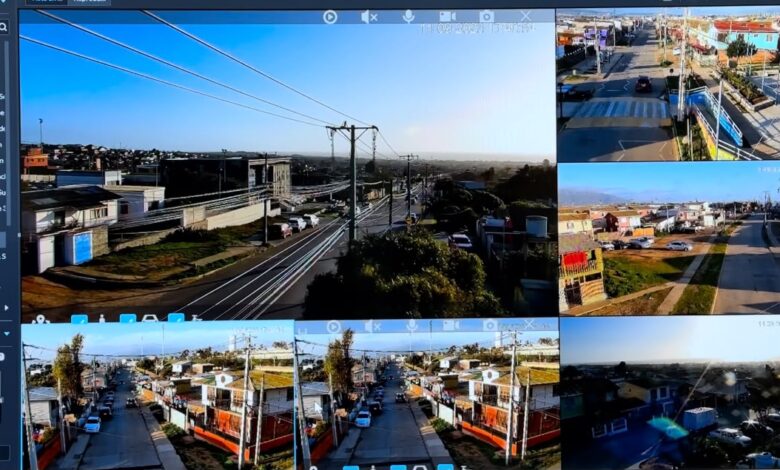Select the highlighted first tab in top bar
This screenshot has width=780, height=470.
click(x=46, y=2)
